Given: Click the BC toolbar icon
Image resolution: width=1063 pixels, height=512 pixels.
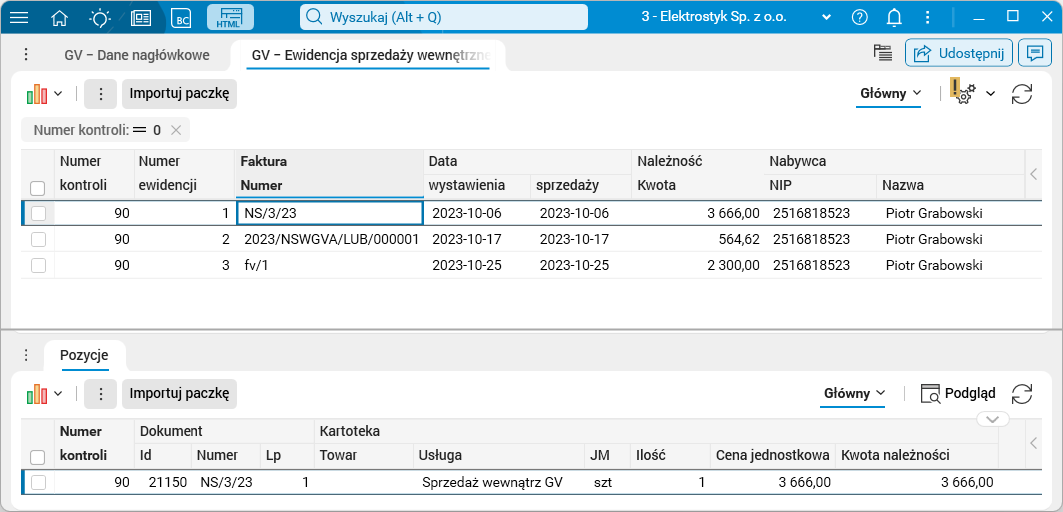Looking at the screenshot, I should (182, 18).
